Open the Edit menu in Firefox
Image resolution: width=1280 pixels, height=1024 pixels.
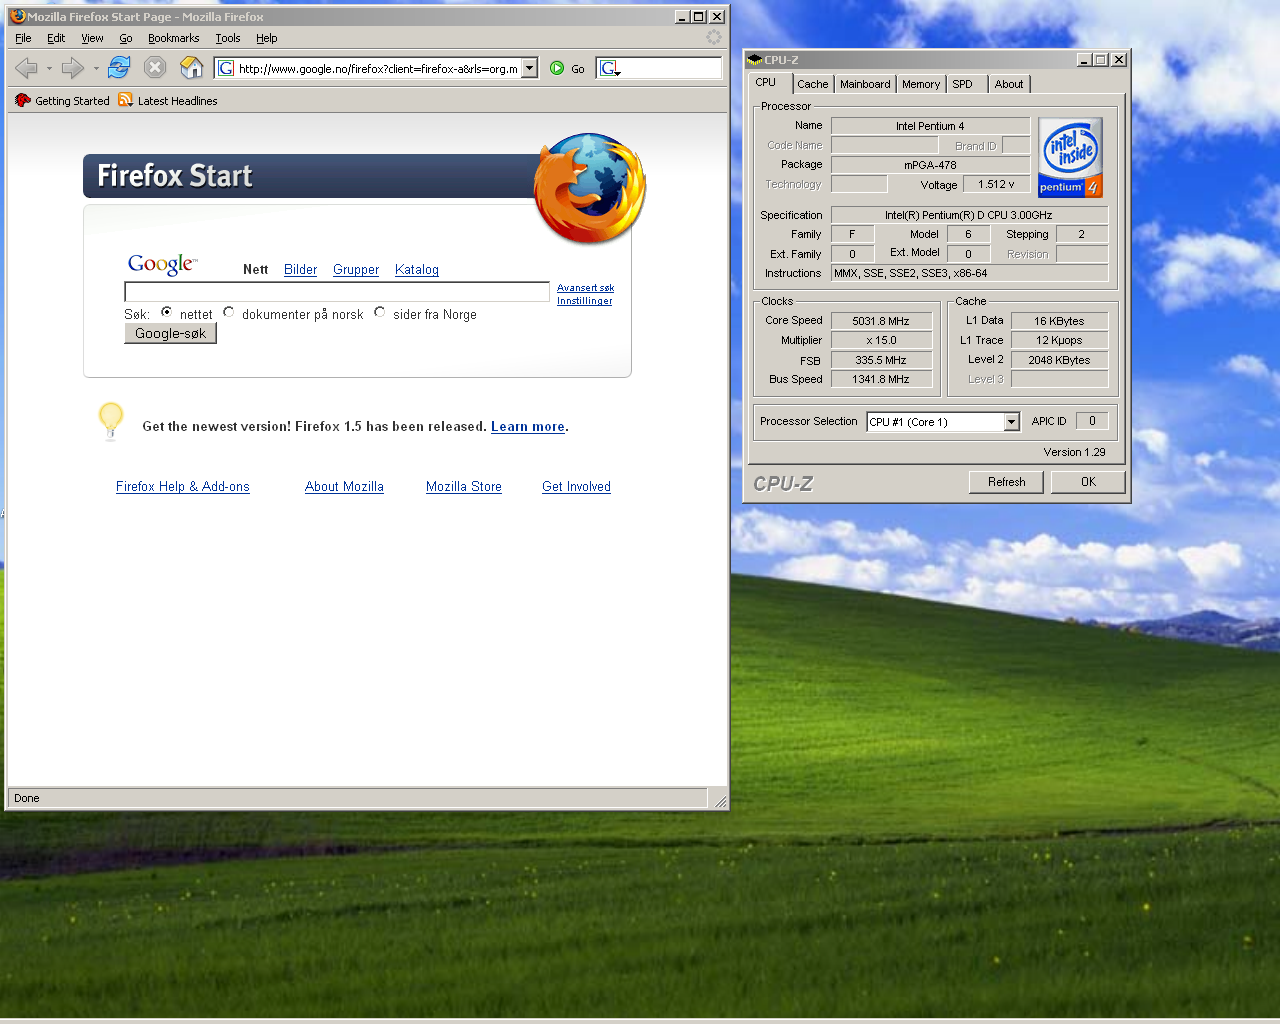tap(56, 38)
